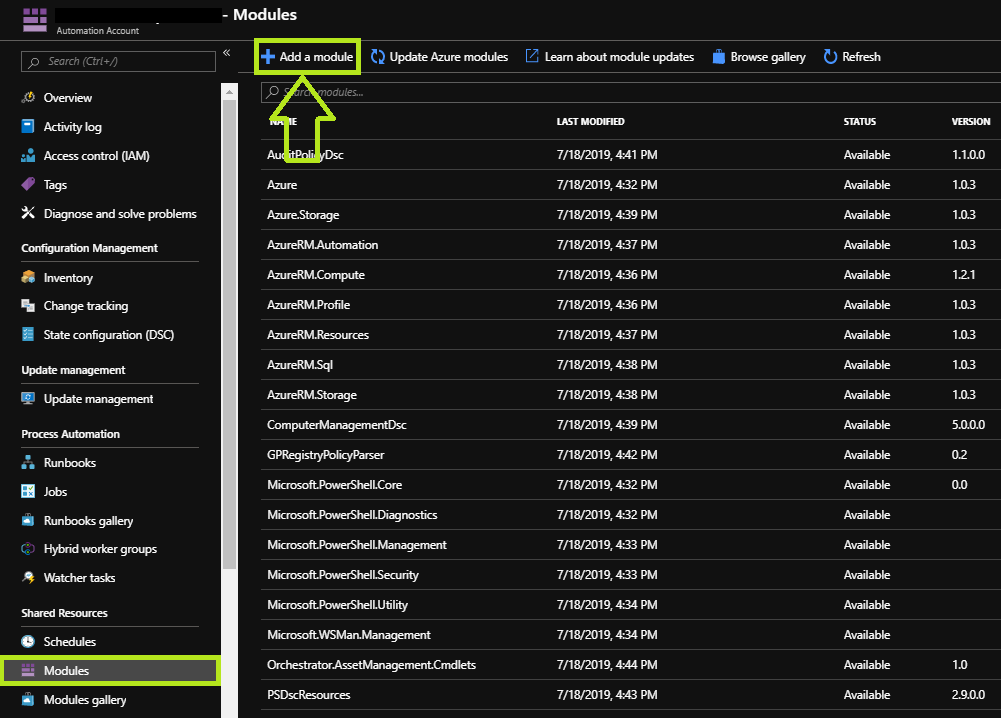
Task: Click the Browse gallery bag icon
Action: (x=719, y=57)
